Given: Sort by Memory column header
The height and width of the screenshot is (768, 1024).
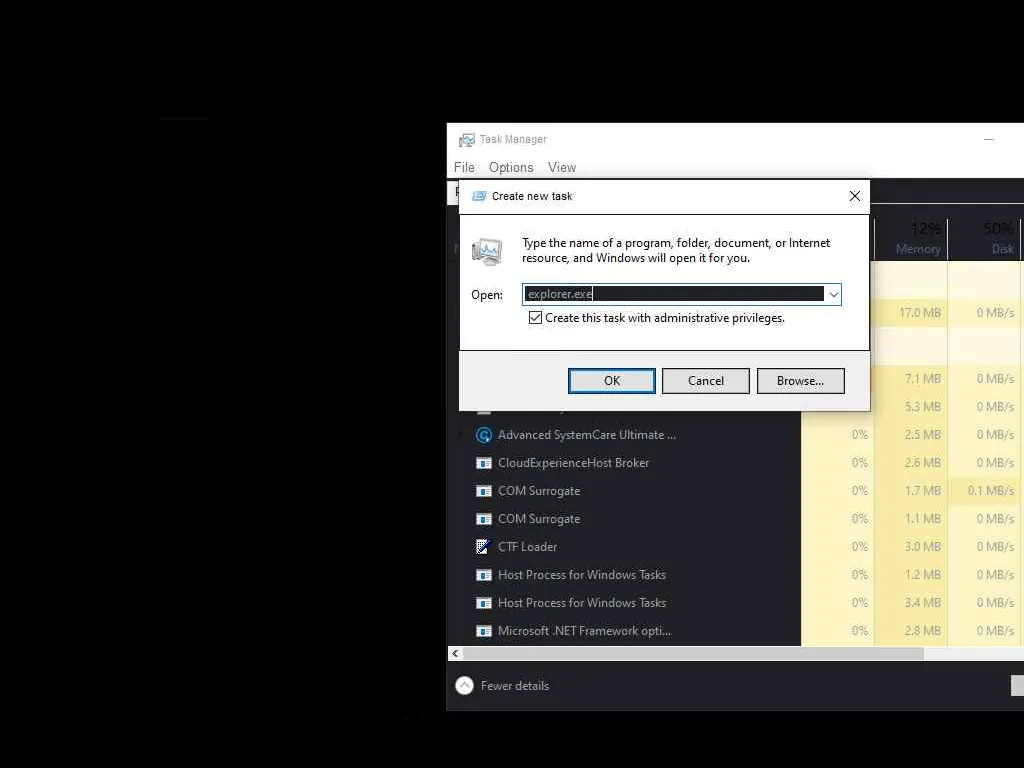Looking at the screenshot, I should [911, 238].
